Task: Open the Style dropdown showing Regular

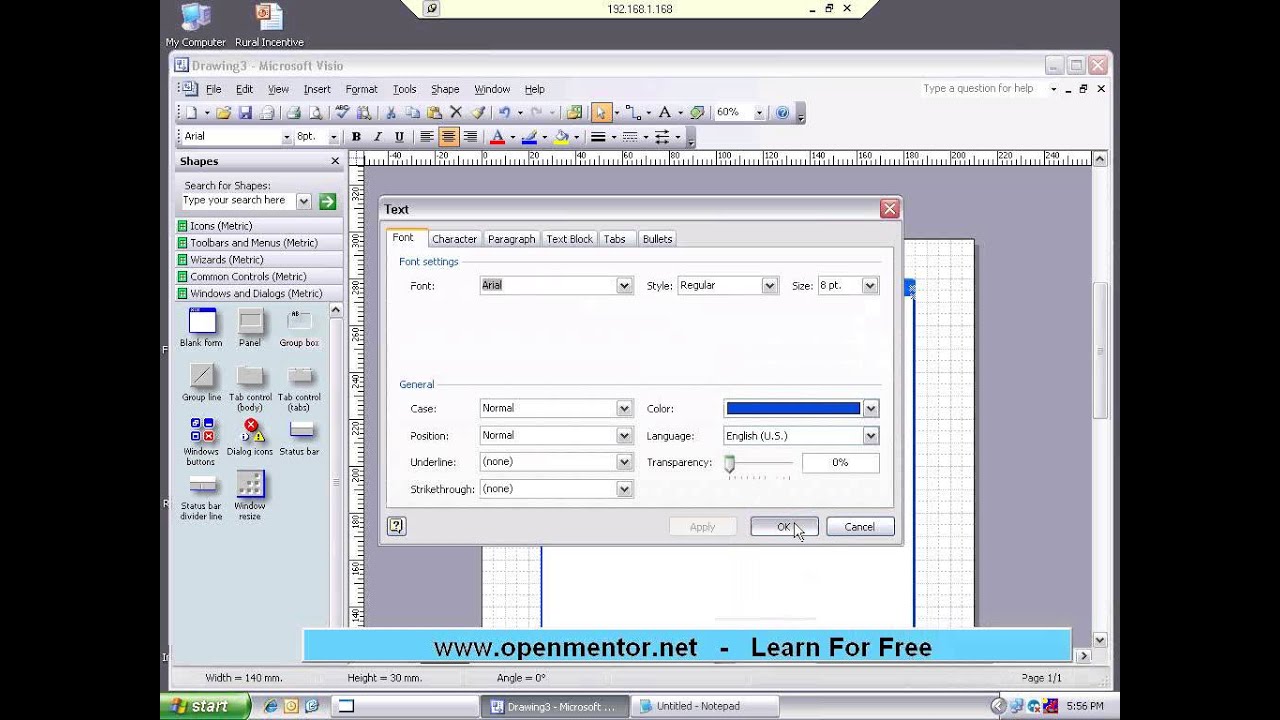Action: point(769,285)
